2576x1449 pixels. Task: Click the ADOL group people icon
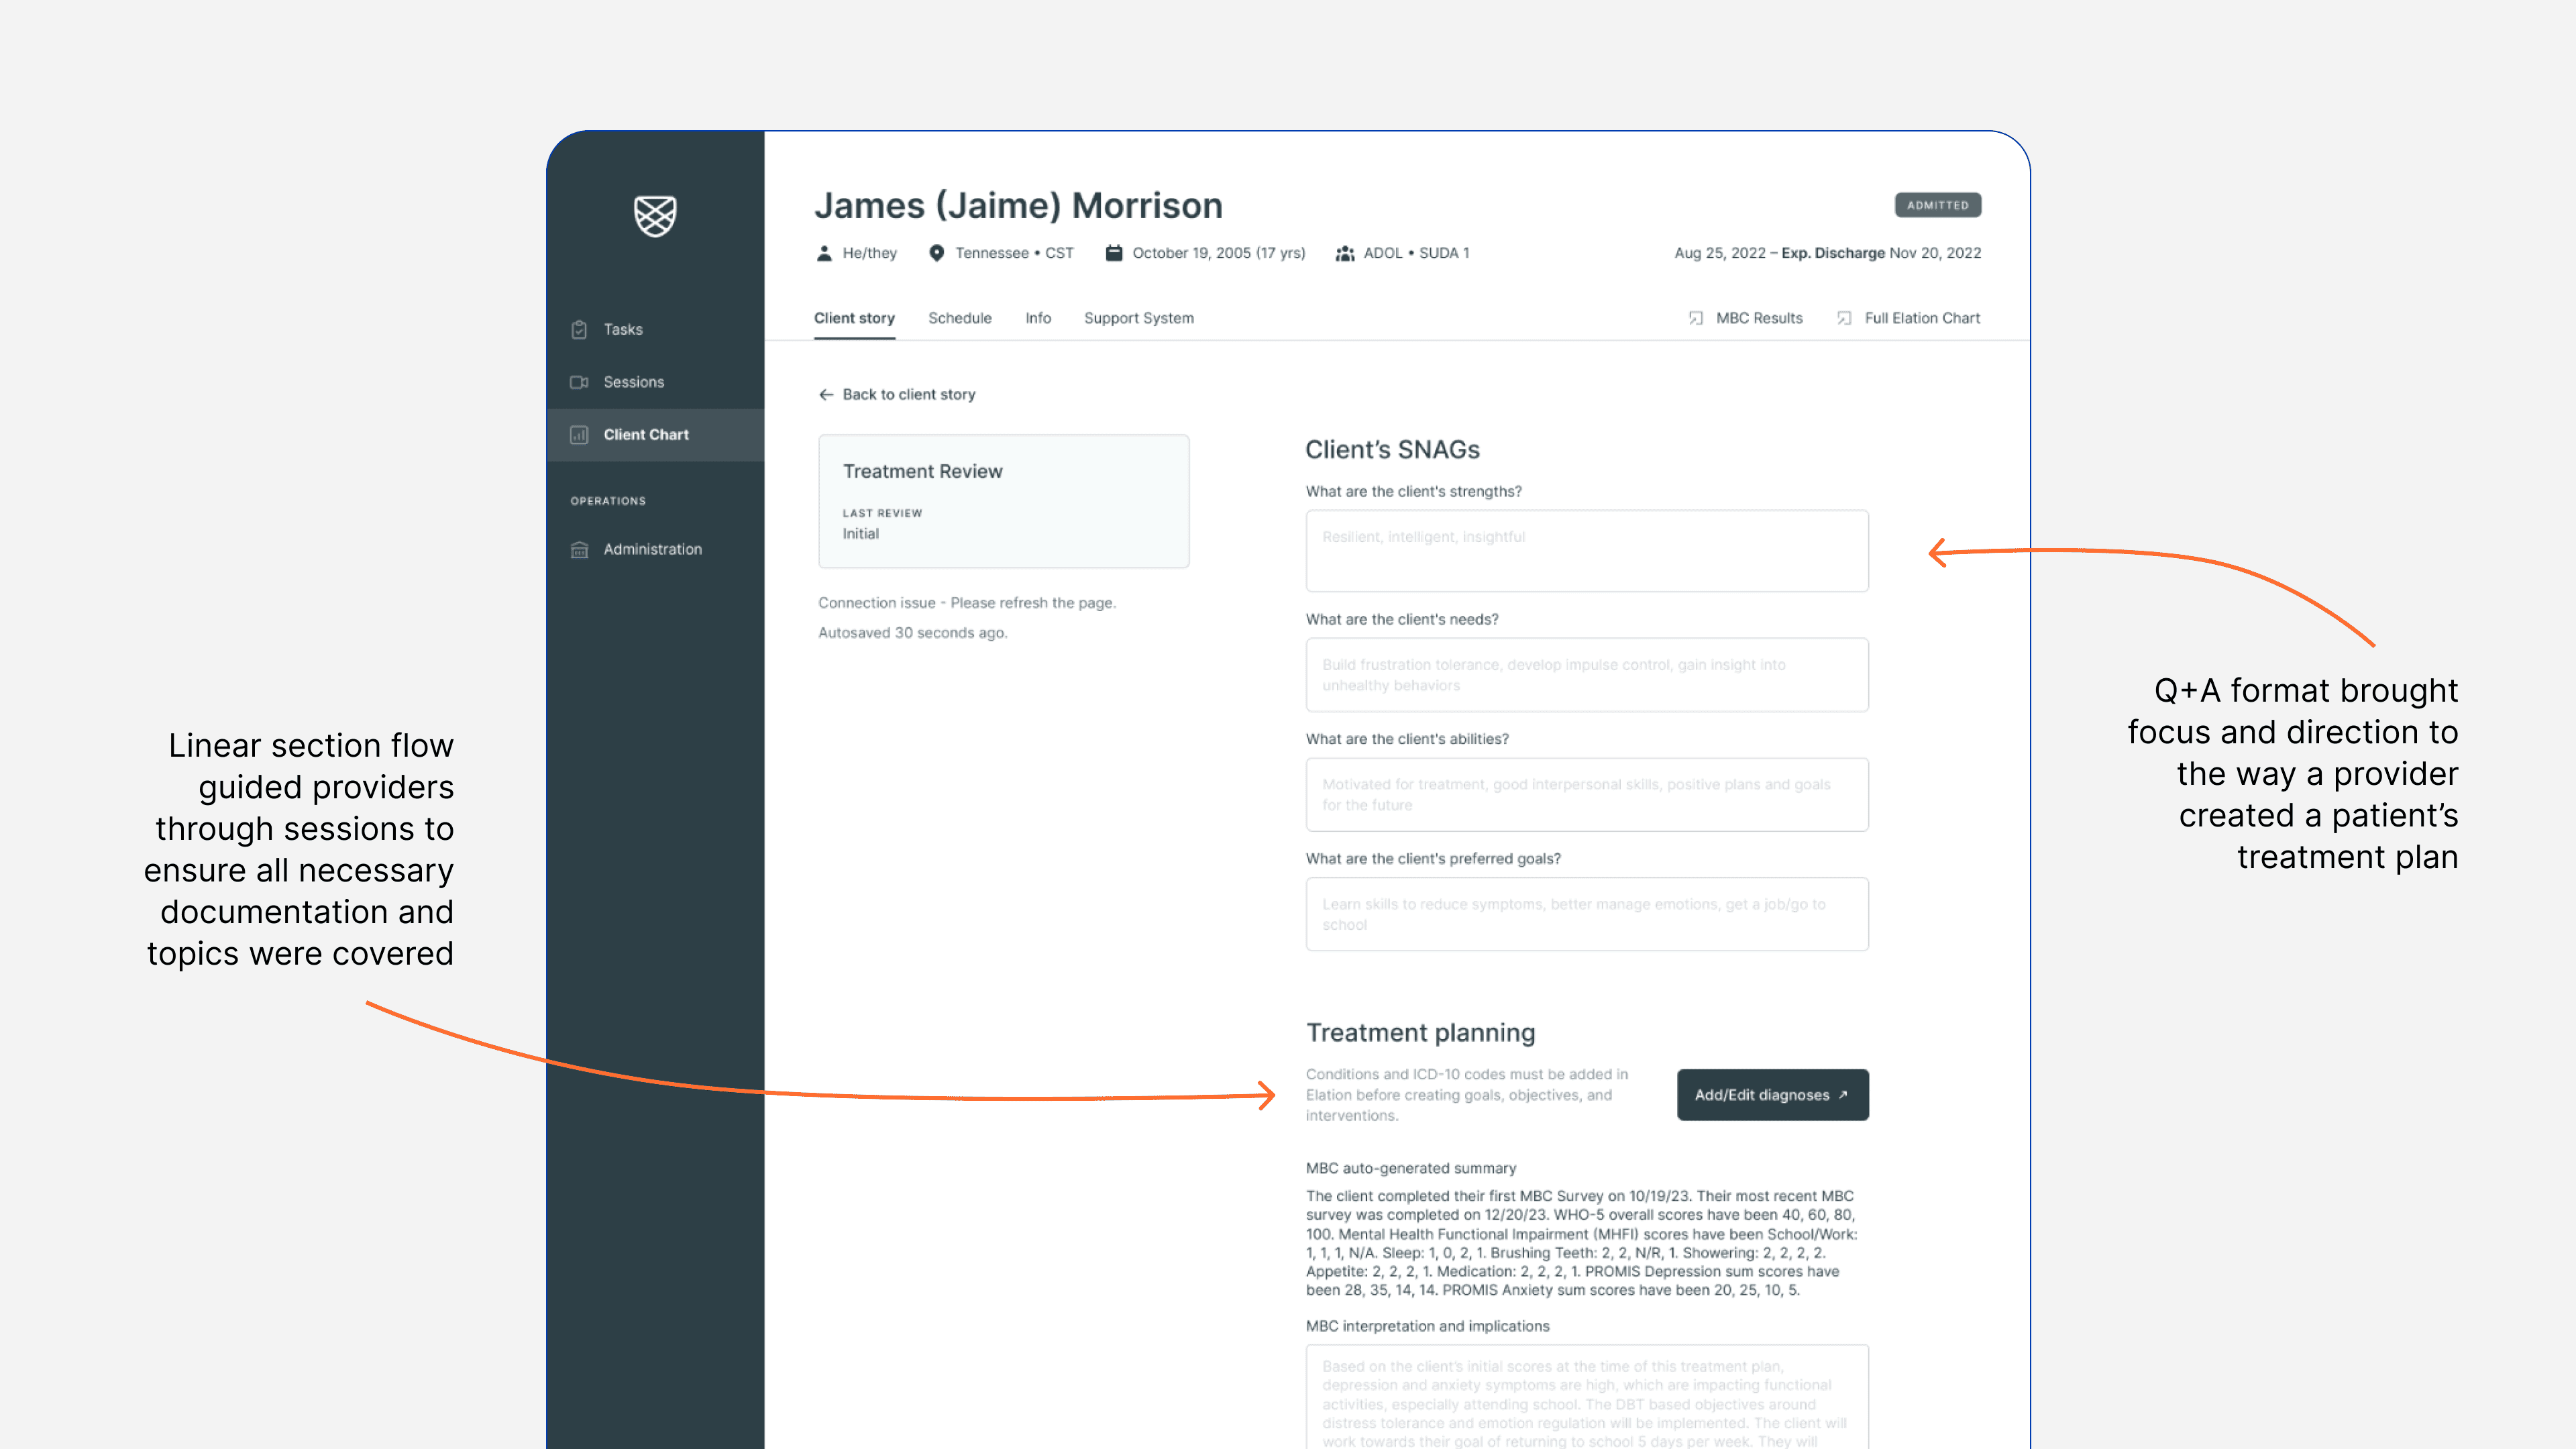click(x=1345, y=253)
